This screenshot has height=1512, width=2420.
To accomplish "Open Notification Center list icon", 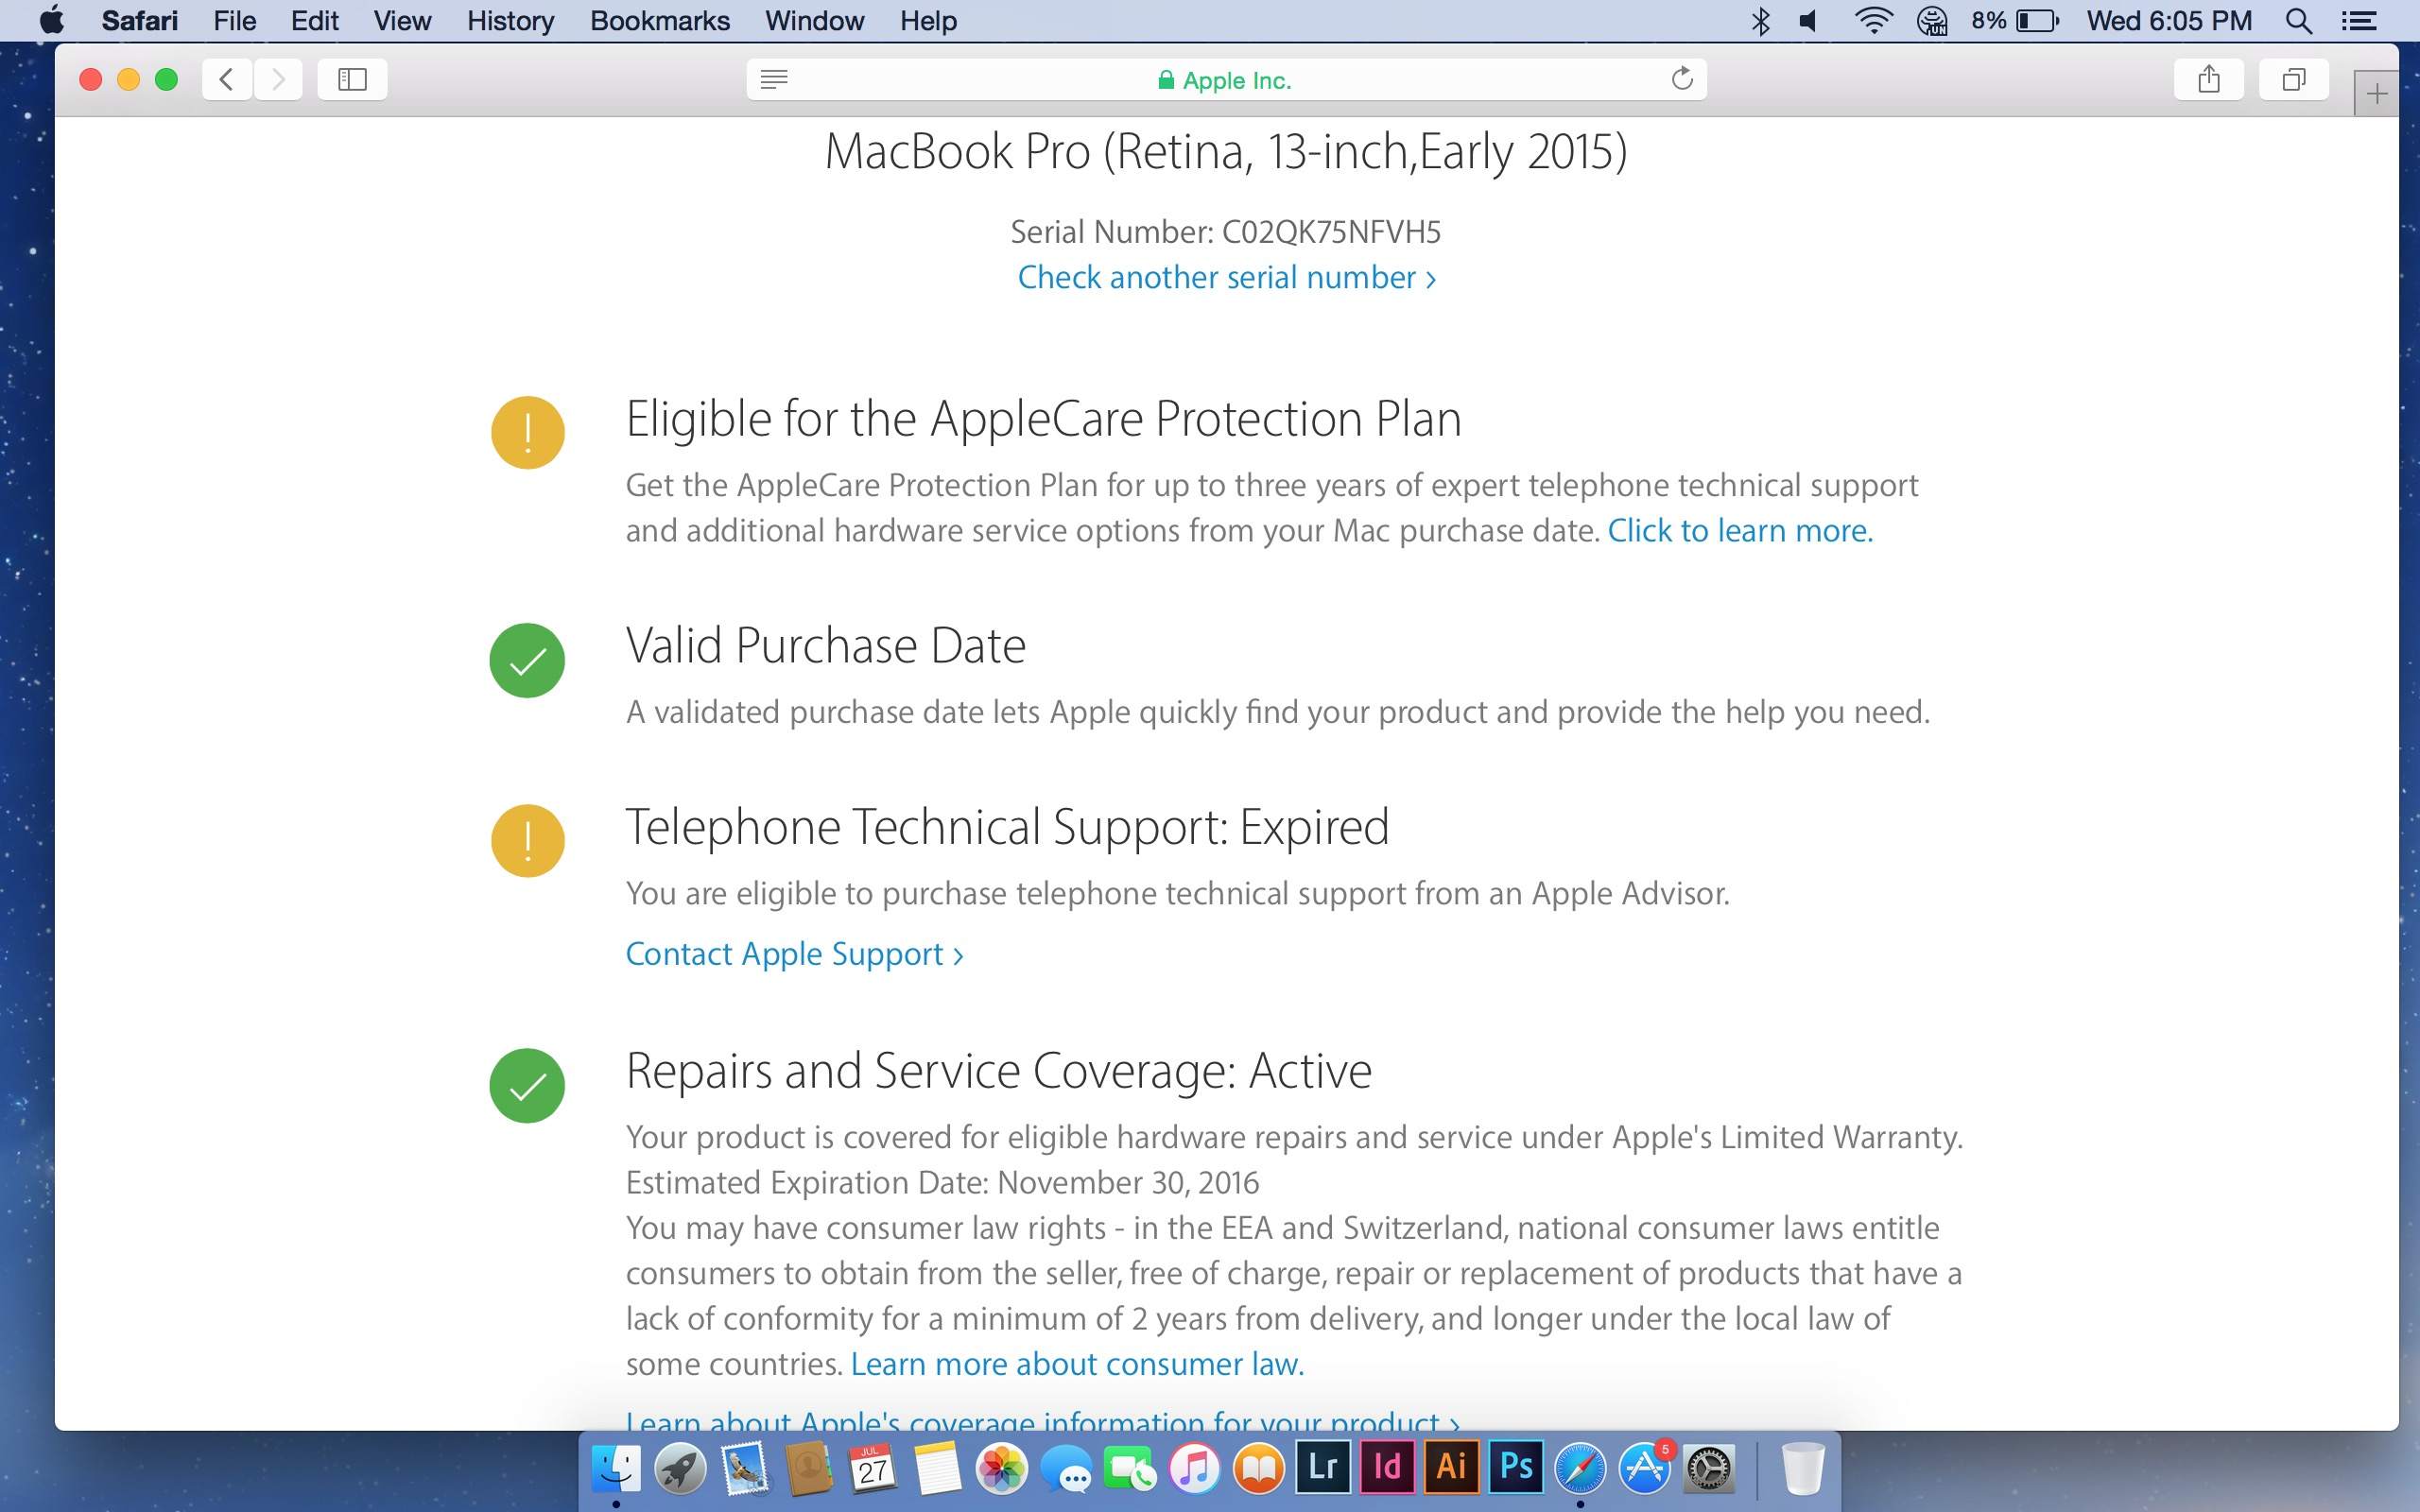I will click(2359, 20).
